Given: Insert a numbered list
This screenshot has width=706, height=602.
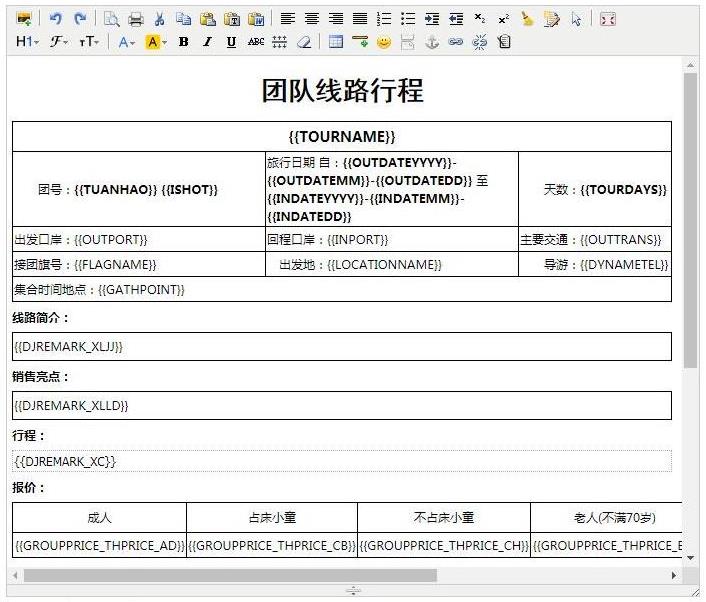Looking at the screenshot, I should click(x=384, y=19).
